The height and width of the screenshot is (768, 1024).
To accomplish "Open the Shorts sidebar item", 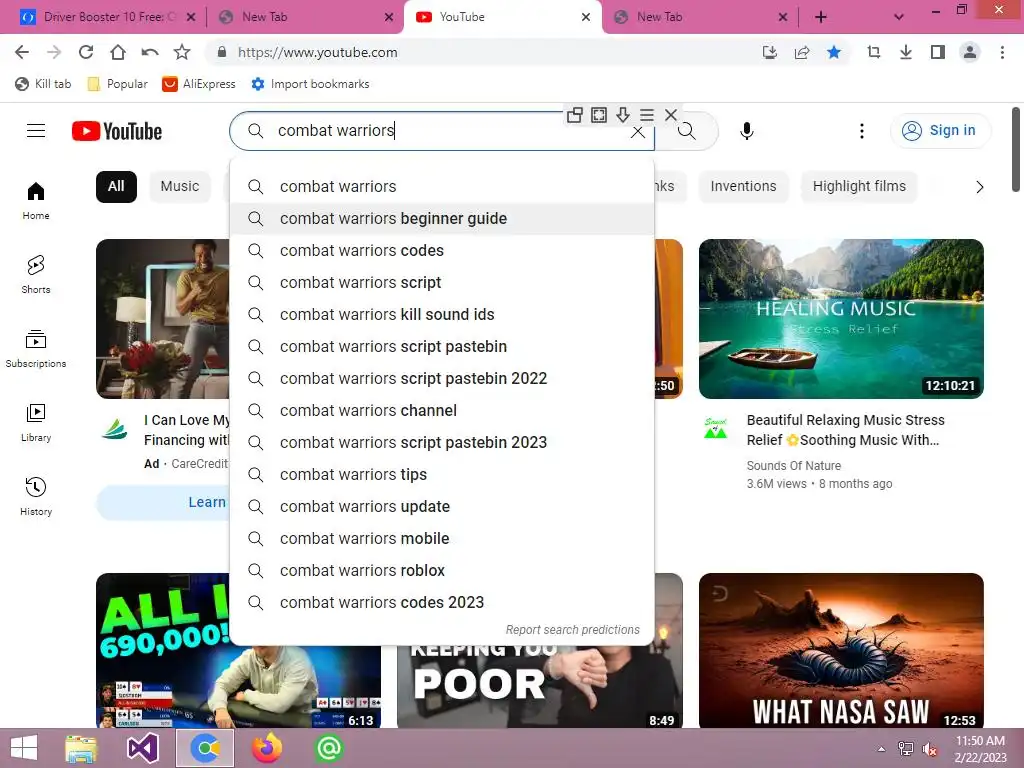I will [36, 275].
